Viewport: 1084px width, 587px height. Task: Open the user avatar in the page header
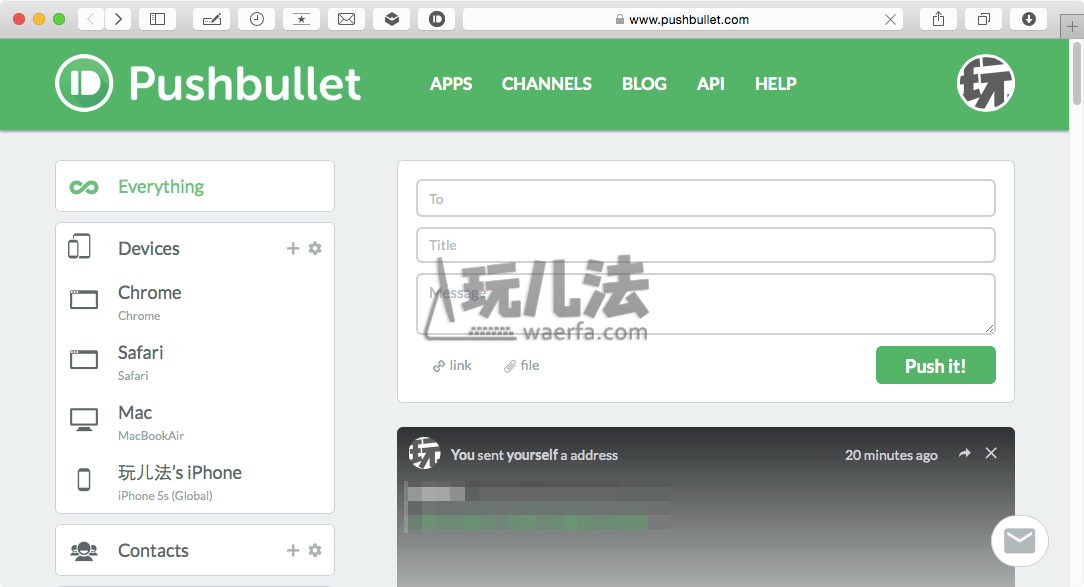pyautogui.click(x=985, y=83)
